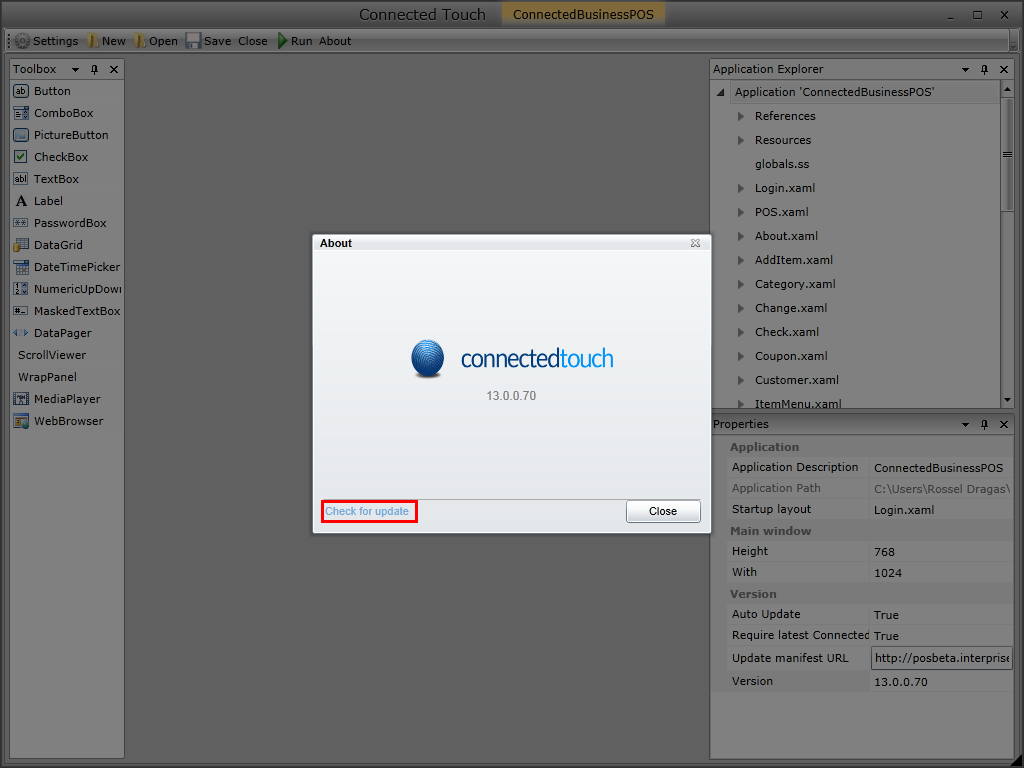The image size is (1024, 768).
Task: Expand the Resources node
Action: 741,140
